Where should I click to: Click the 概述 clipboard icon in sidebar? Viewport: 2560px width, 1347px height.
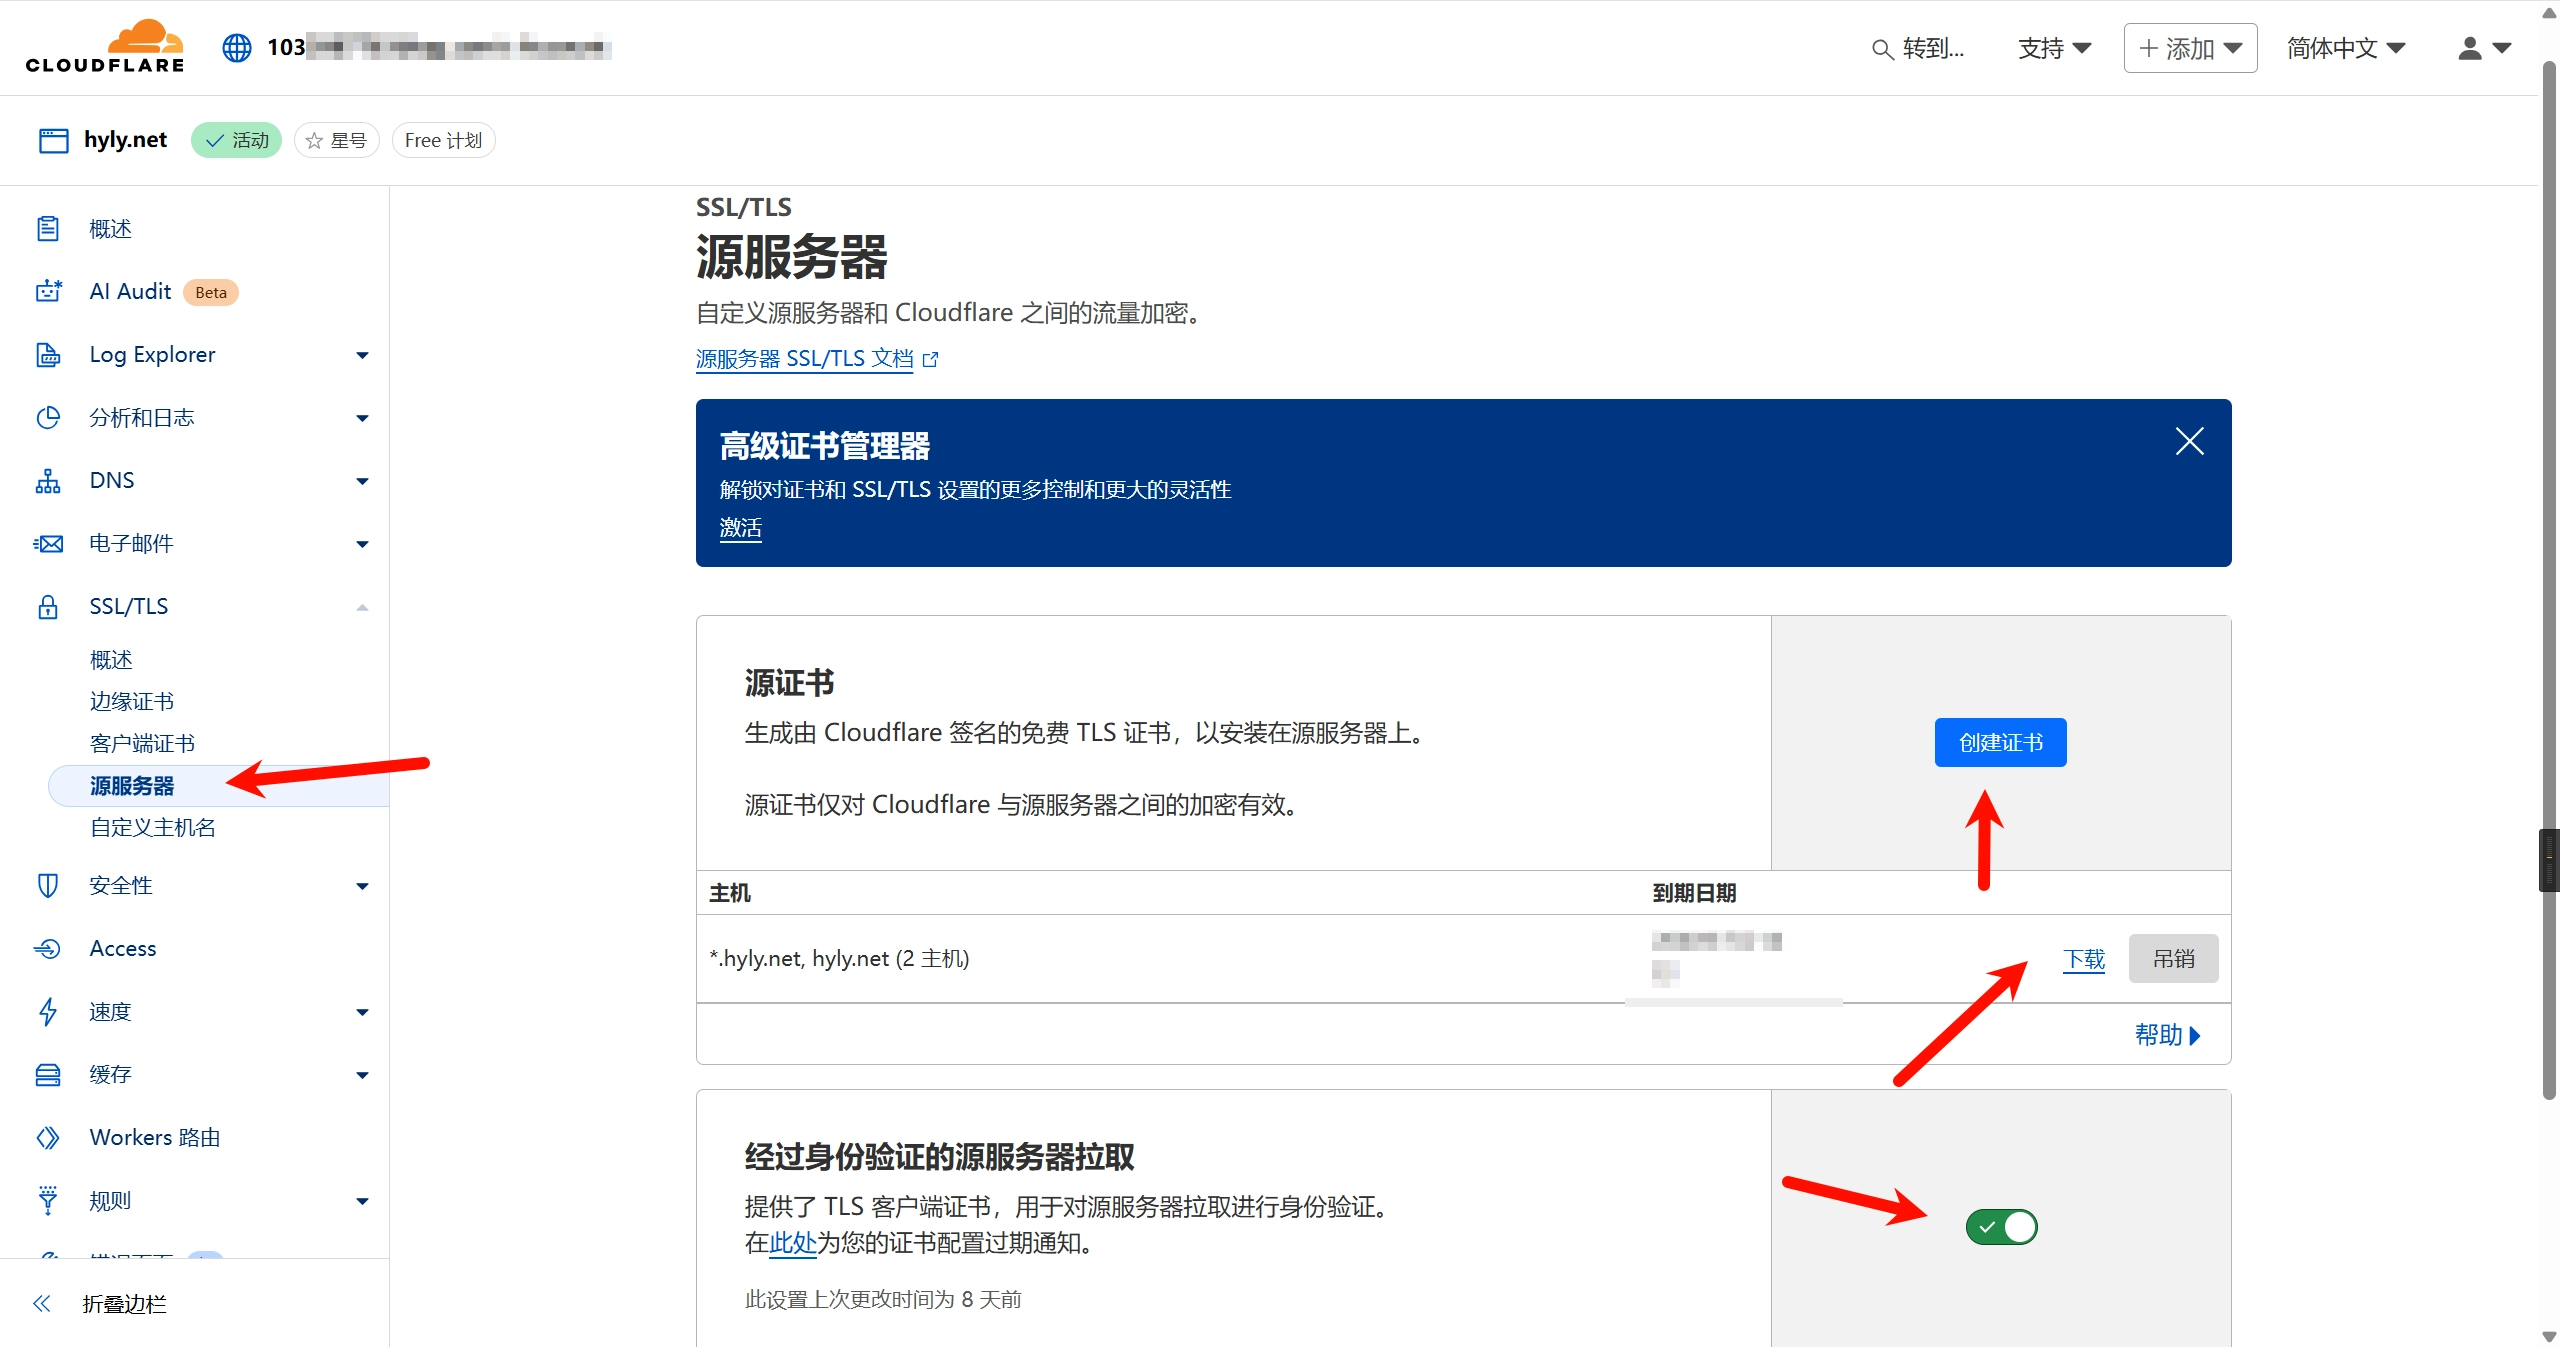[x=48, y=229]
